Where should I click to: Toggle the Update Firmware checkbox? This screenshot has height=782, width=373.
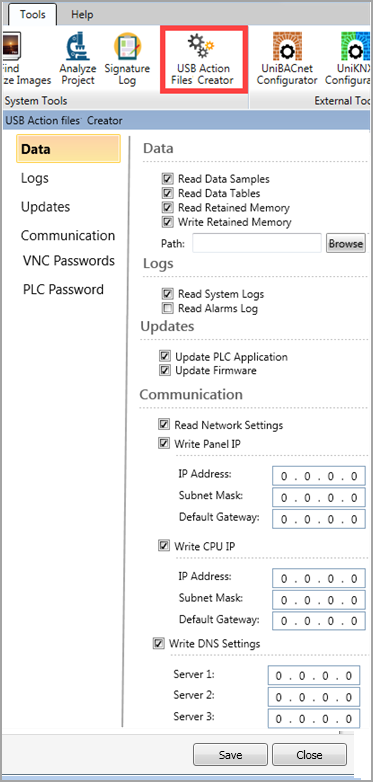pos(165,371)
